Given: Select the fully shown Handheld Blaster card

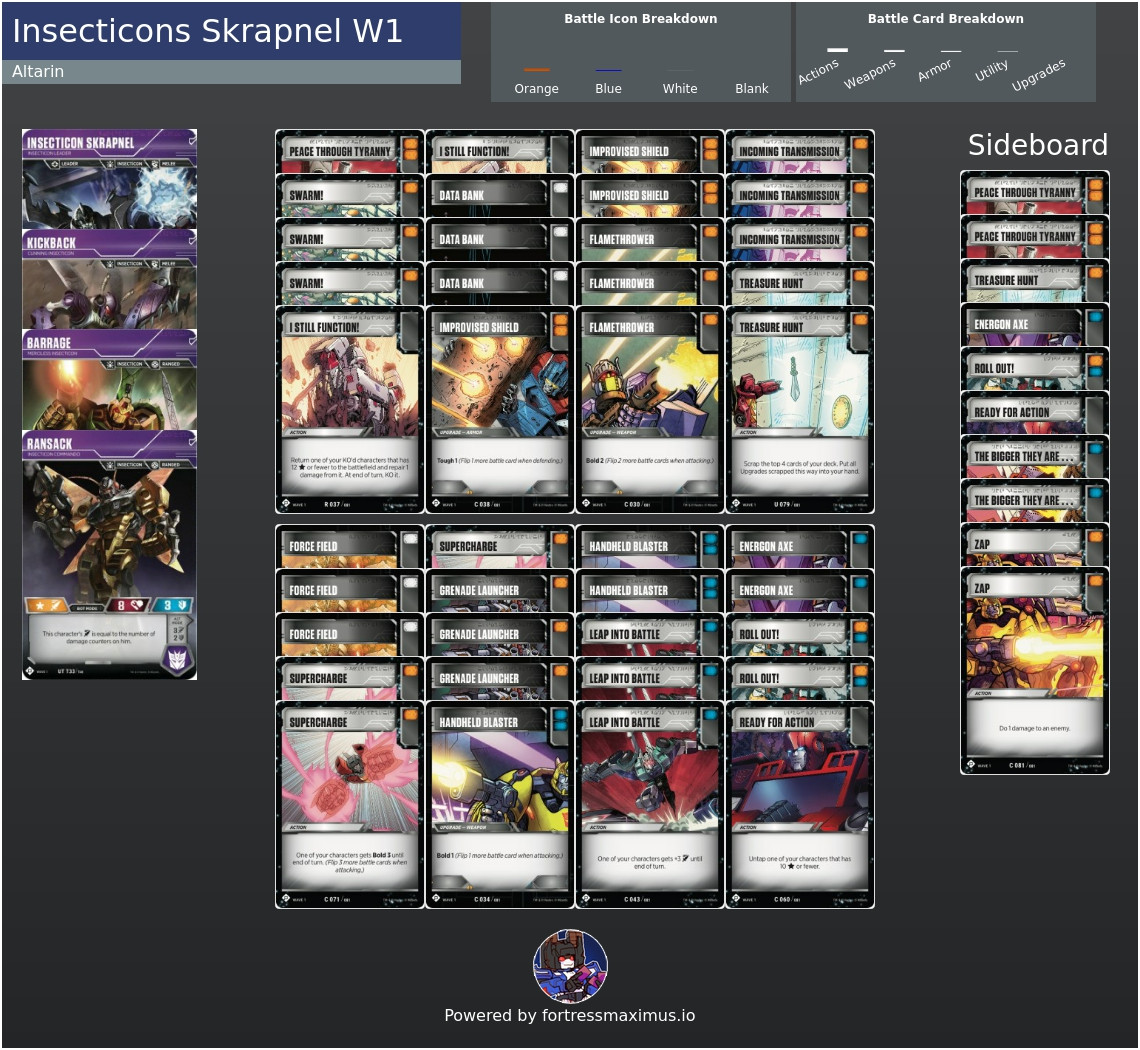Looking at the screenshot, I should click(499, 805).
